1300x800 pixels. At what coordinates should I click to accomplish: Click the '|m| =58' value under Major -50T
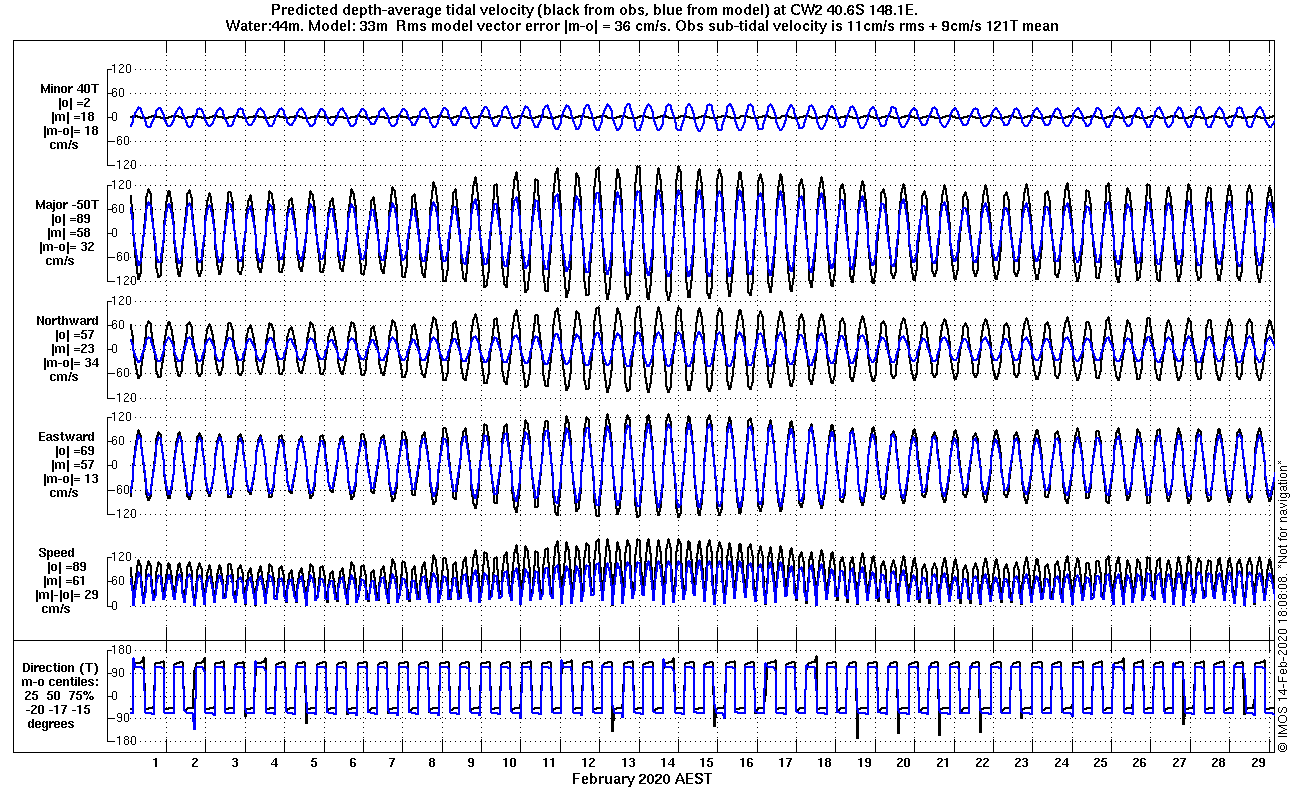(71, 233)
